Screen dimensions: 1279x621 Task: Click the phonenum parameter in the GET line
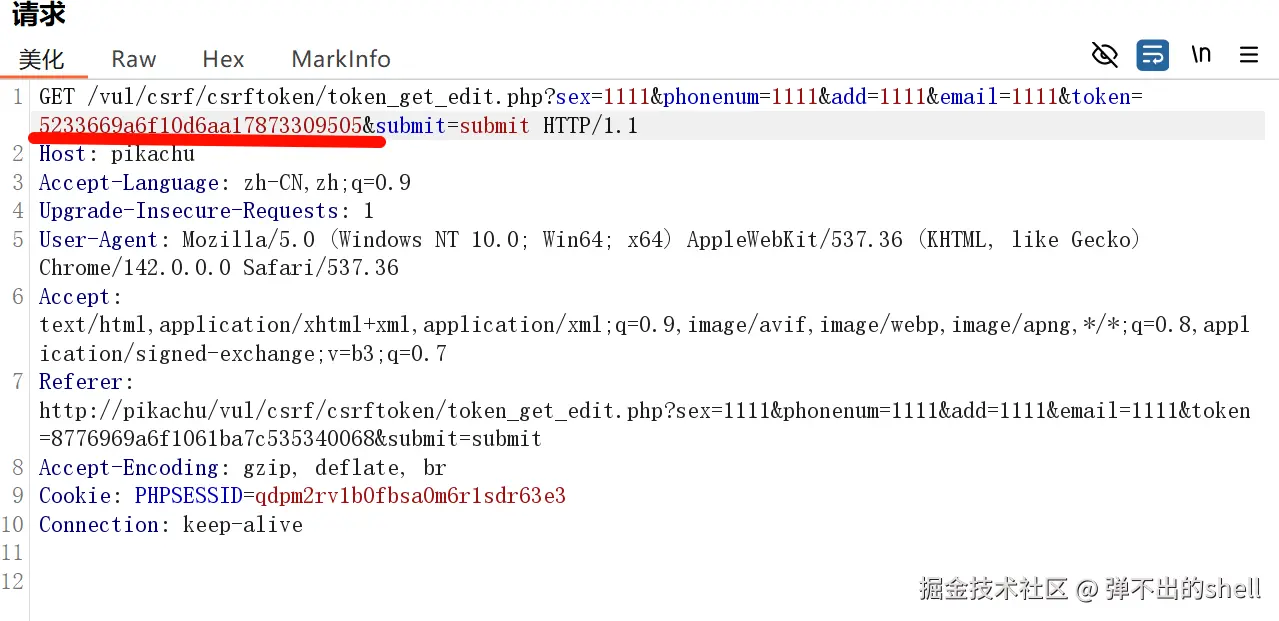[x=707, y=97]
